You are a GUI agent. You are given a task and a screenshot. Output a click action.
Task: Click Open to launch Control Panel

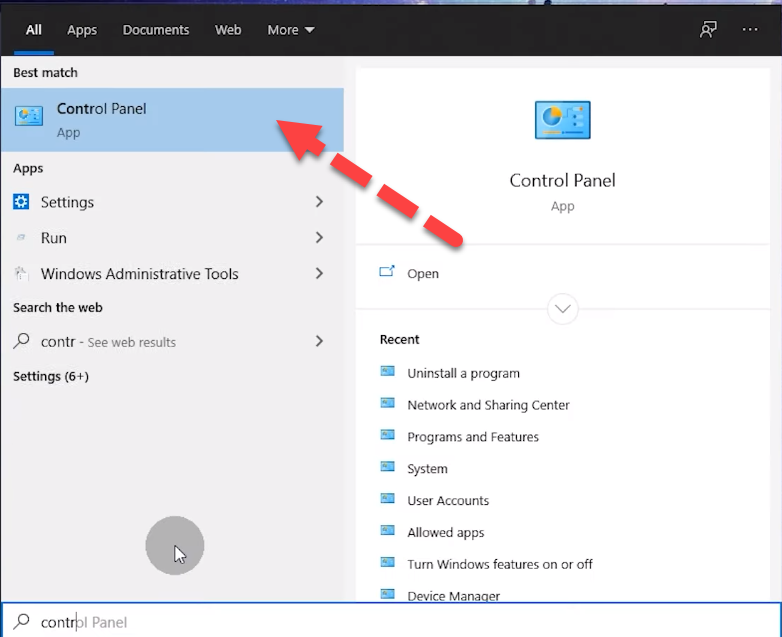(x=423, y=274)
